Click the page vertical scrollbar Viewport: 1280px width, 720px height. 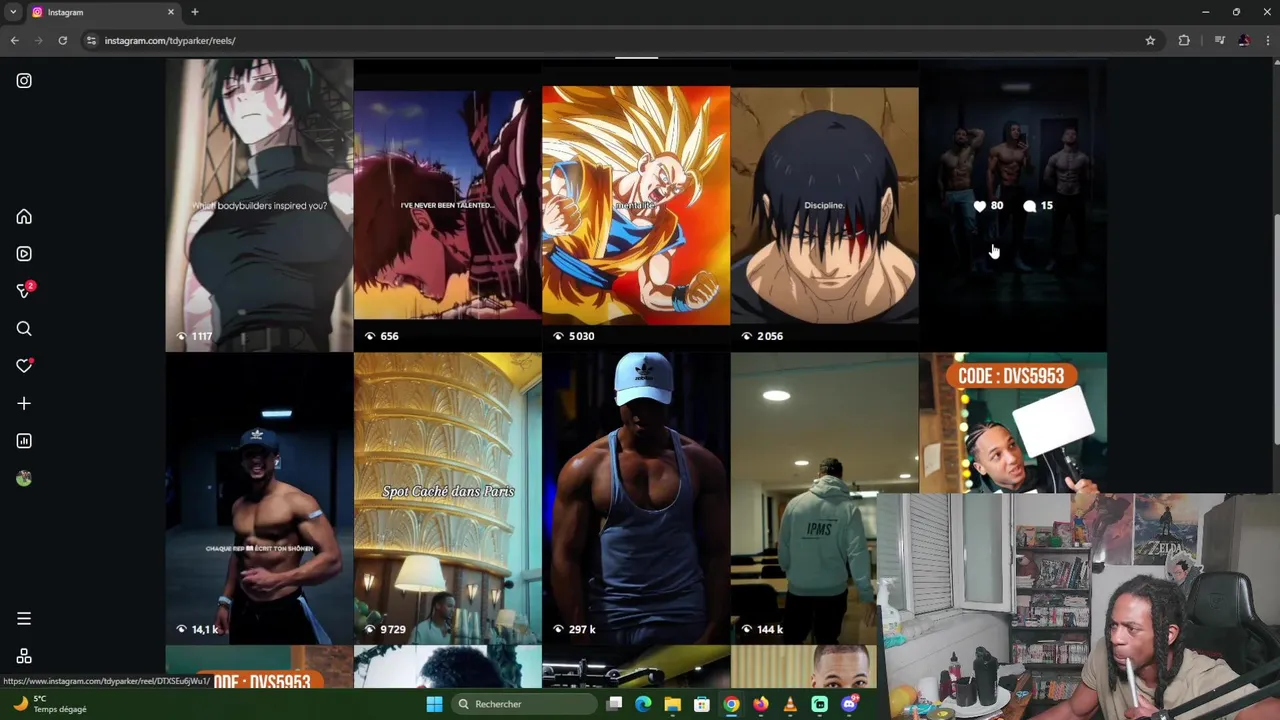(x=1275, y=330)
